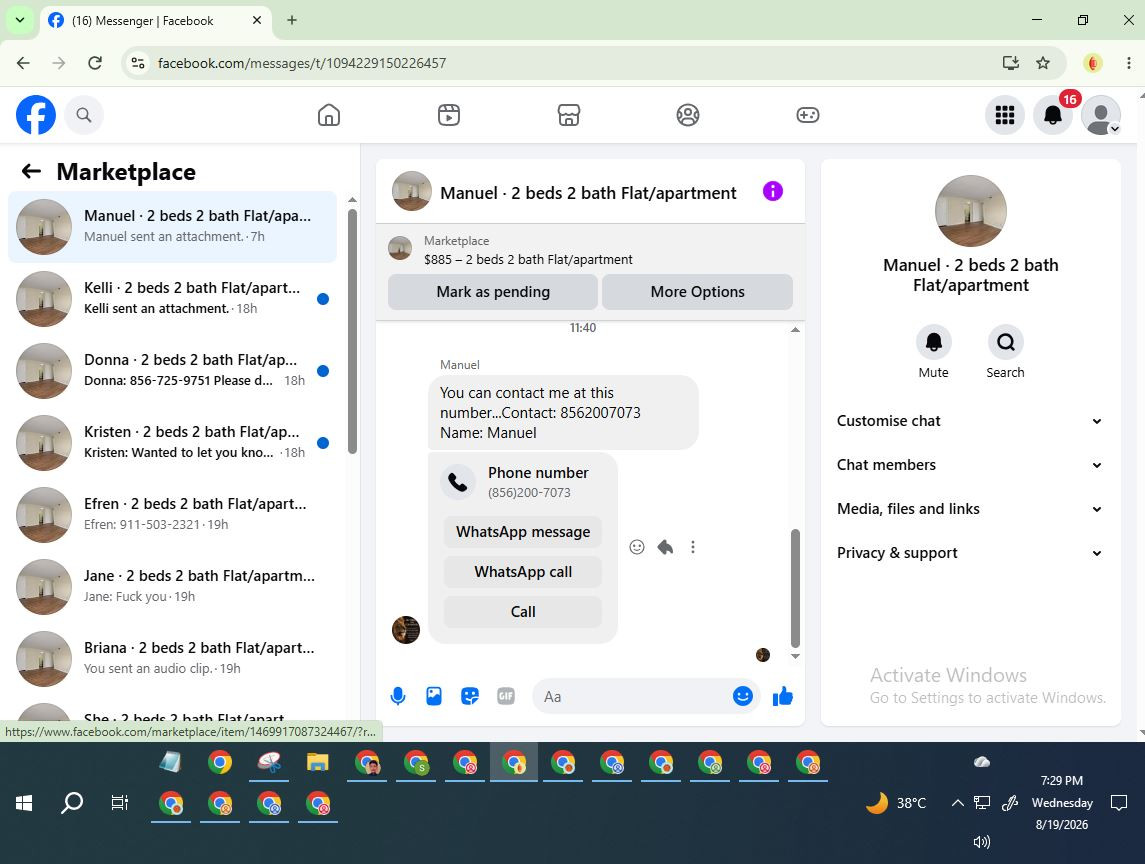
Task: Click WhatsApp call button
Action: pyautogui.click(x=523, y=572)
